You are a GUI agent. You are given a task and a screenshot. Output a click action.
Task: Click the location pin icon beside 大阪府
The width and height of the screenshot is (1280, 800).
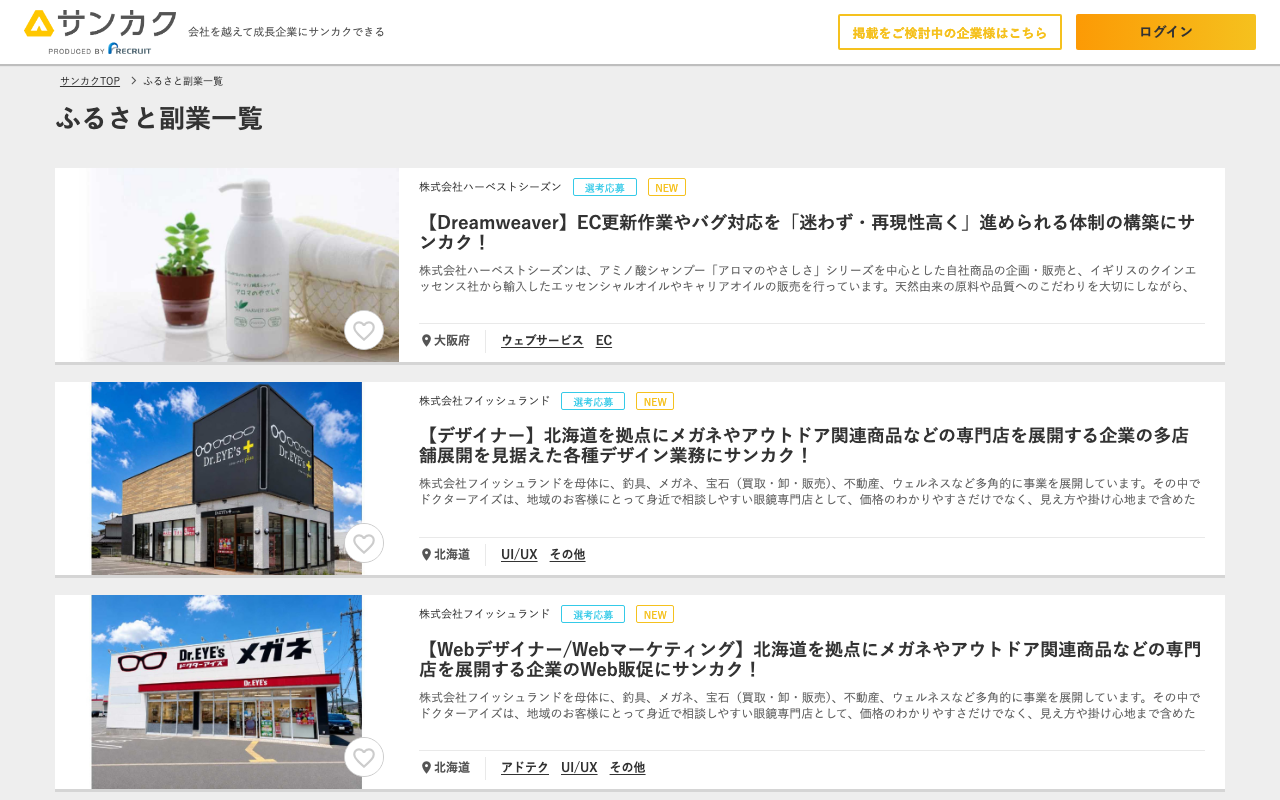pos(426,341)
